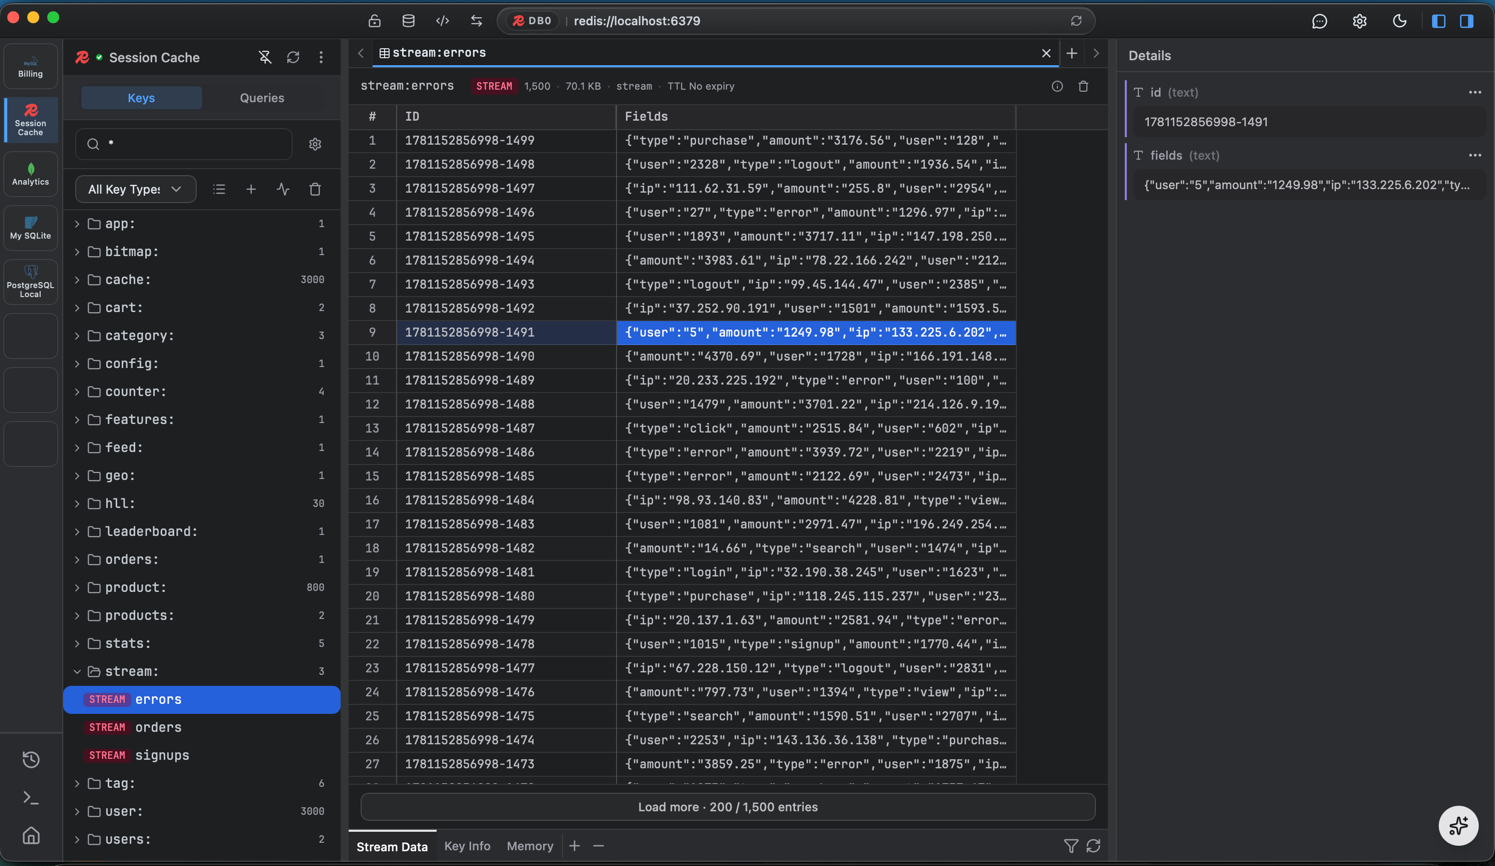The image size is (1495, 866).
Task: Expand the tag: folder
Action: pyautogui.click(x=200, y=784)
